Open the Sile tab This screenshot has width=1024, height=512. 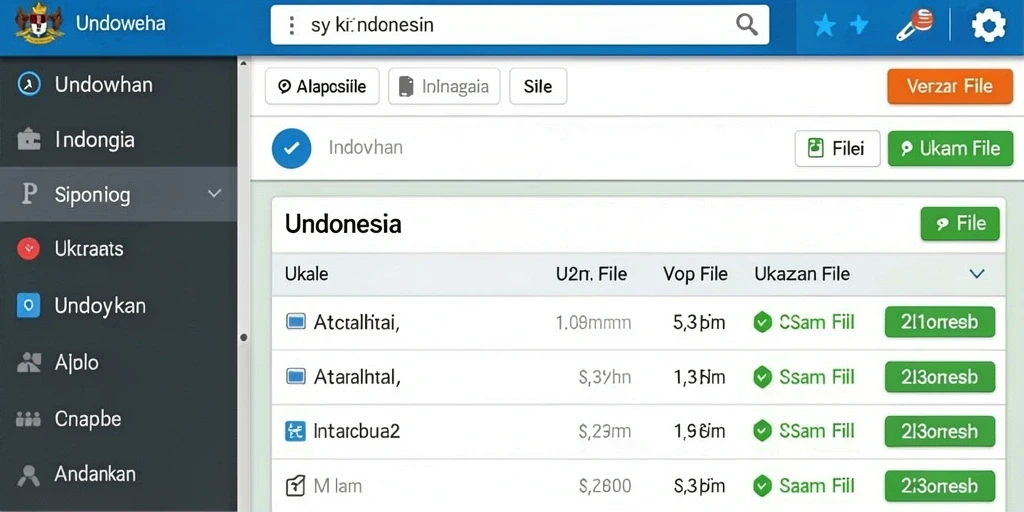pos(538,86)
